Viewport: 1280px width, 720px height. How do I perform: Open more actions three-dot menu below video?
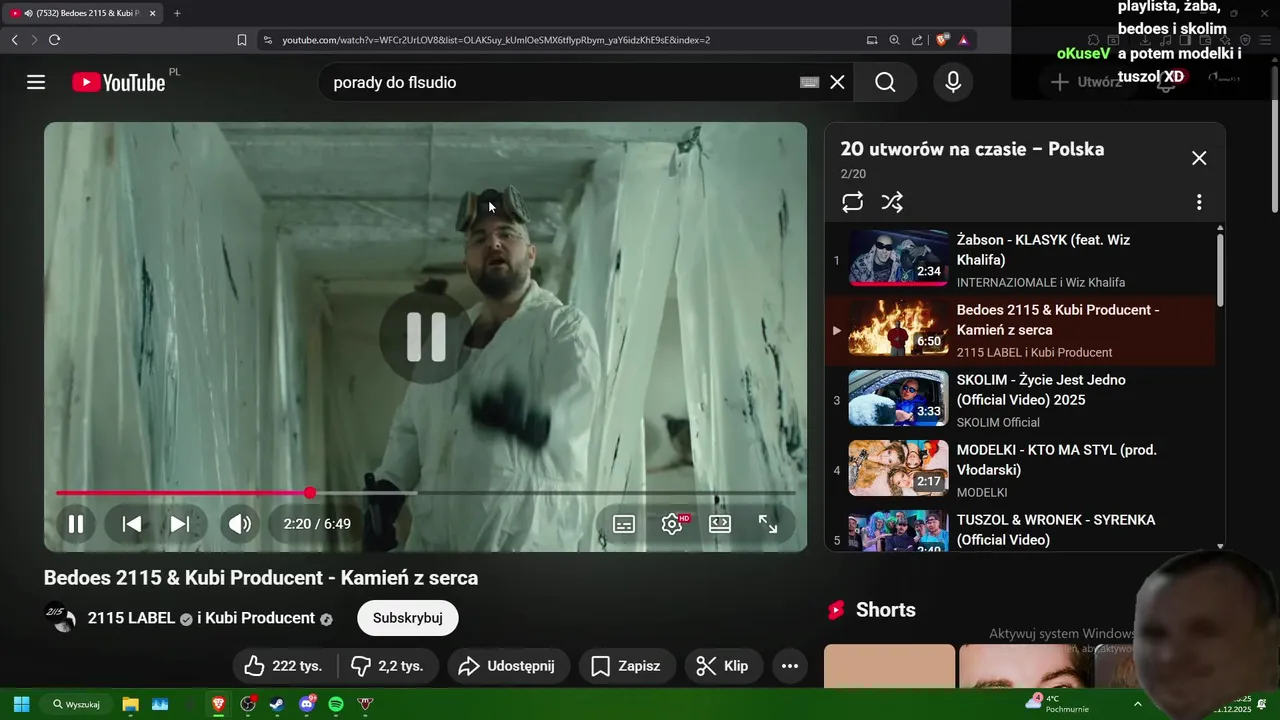(x=790, y=666)
